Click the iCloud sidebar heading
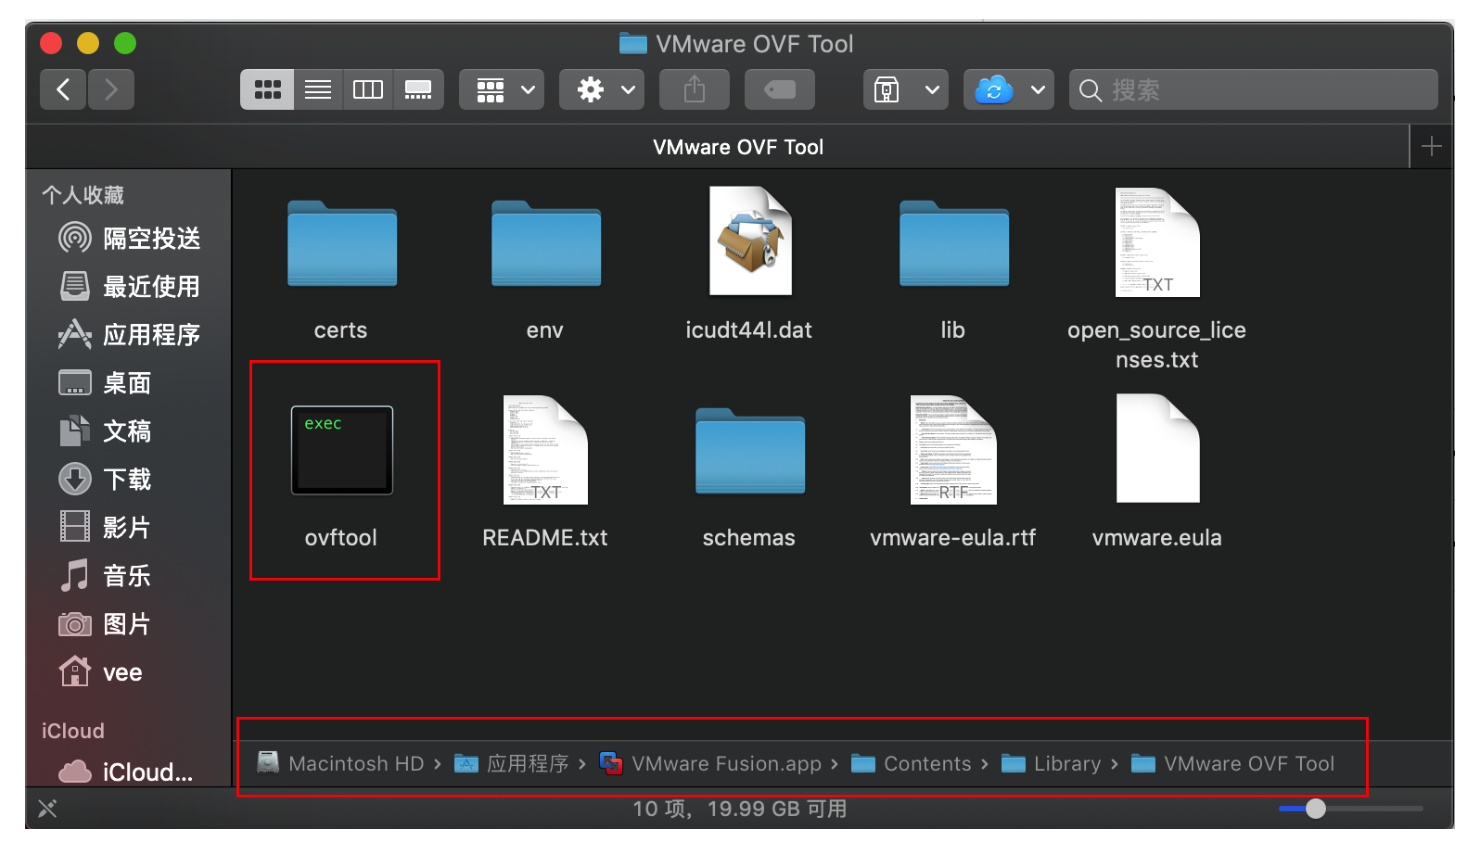The height and width of the screenshot is (862, 1480). tap(73, 731)
